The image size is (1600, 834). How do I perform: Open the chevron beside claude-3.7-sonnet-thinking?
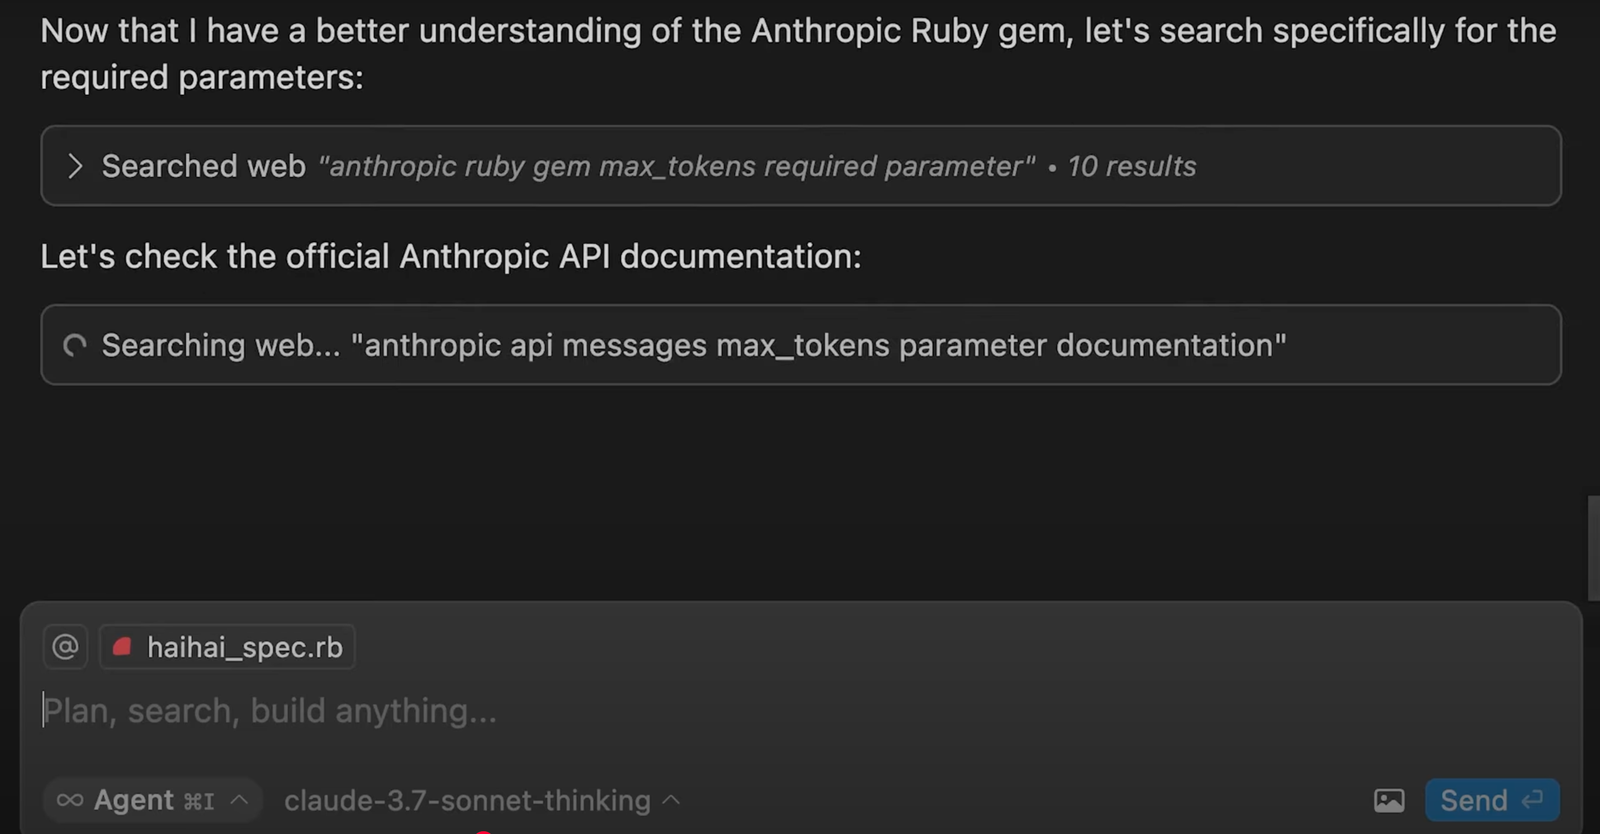(672, 800)
